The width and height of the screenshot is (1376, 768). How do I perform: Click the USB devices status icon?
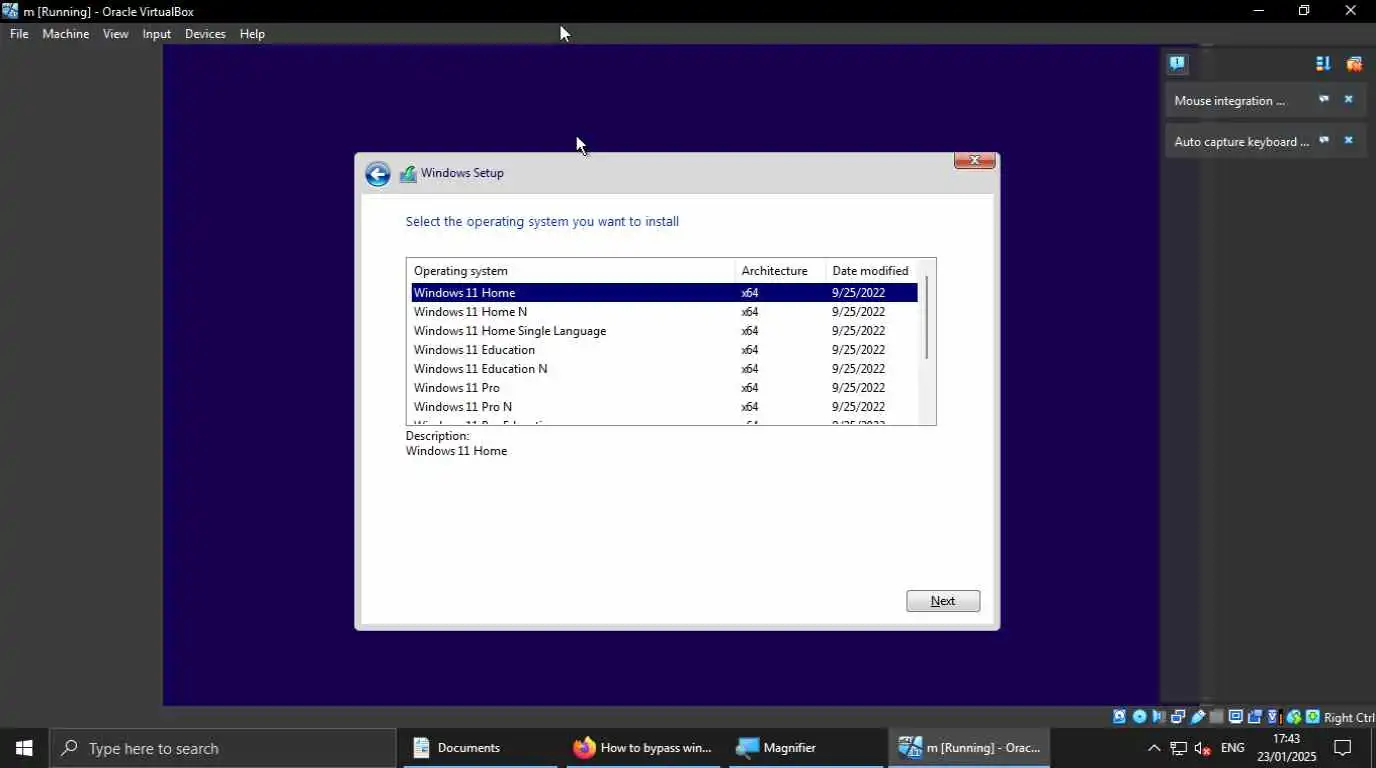coord(1198,716)
